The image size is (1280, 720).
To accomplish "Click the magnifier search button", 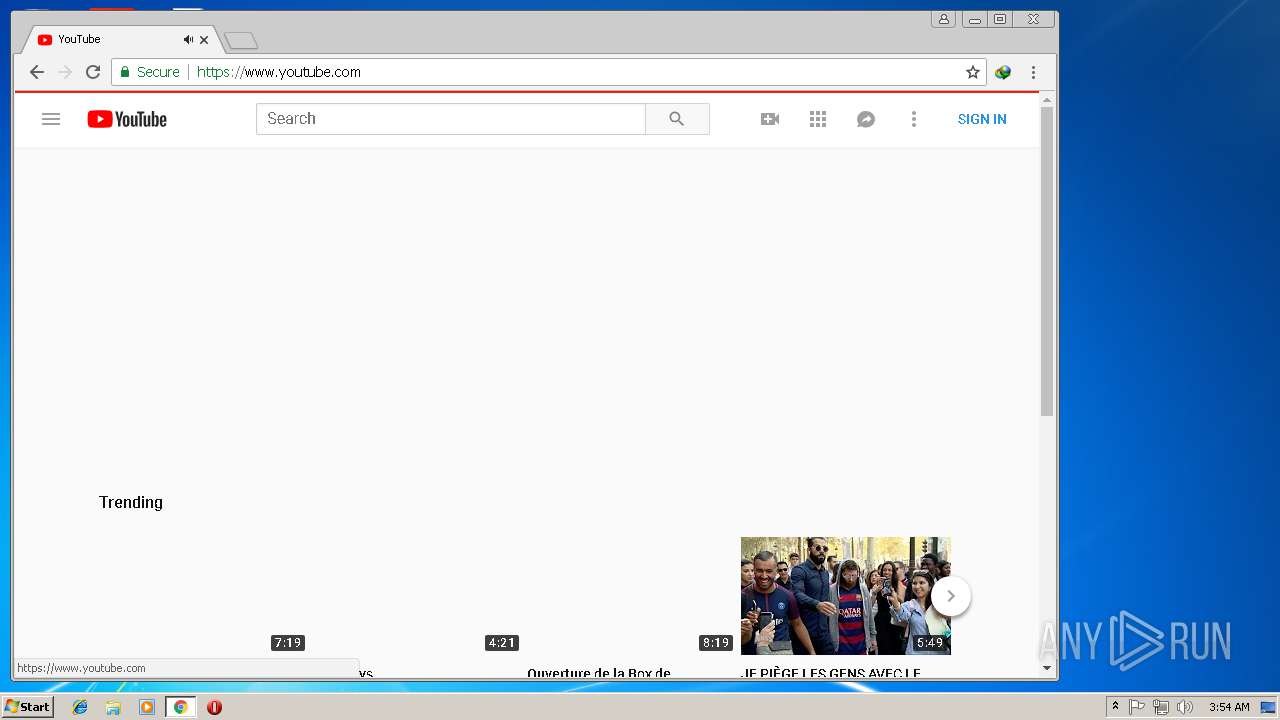I will [x=677, y=119].
